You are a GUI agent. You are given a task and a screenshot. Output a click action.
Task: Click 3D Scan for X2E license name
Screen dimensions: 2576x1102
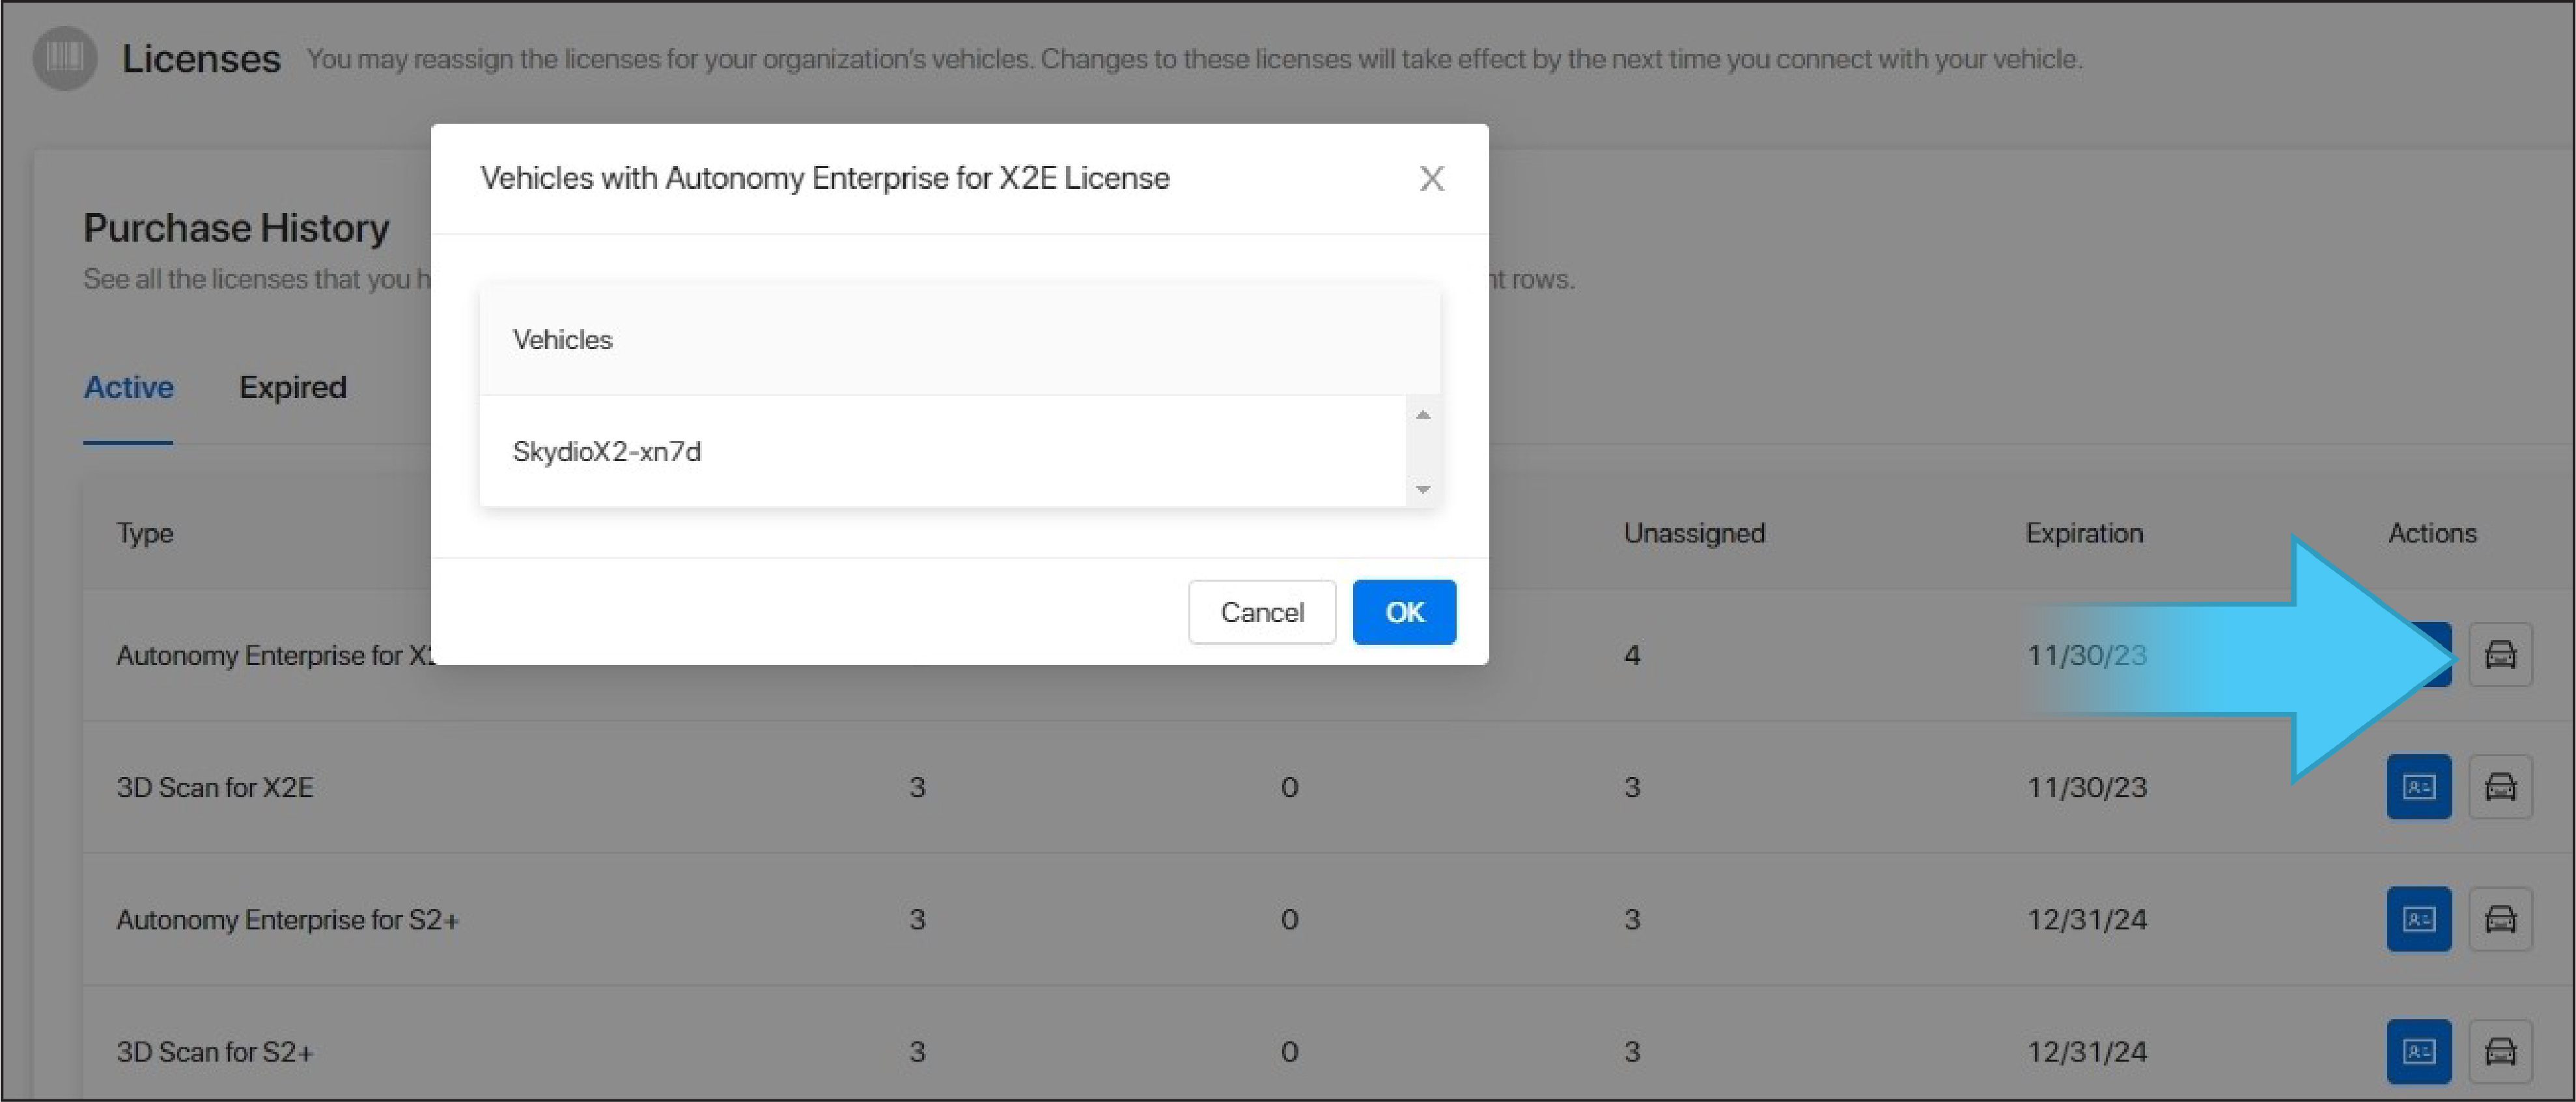215,788
